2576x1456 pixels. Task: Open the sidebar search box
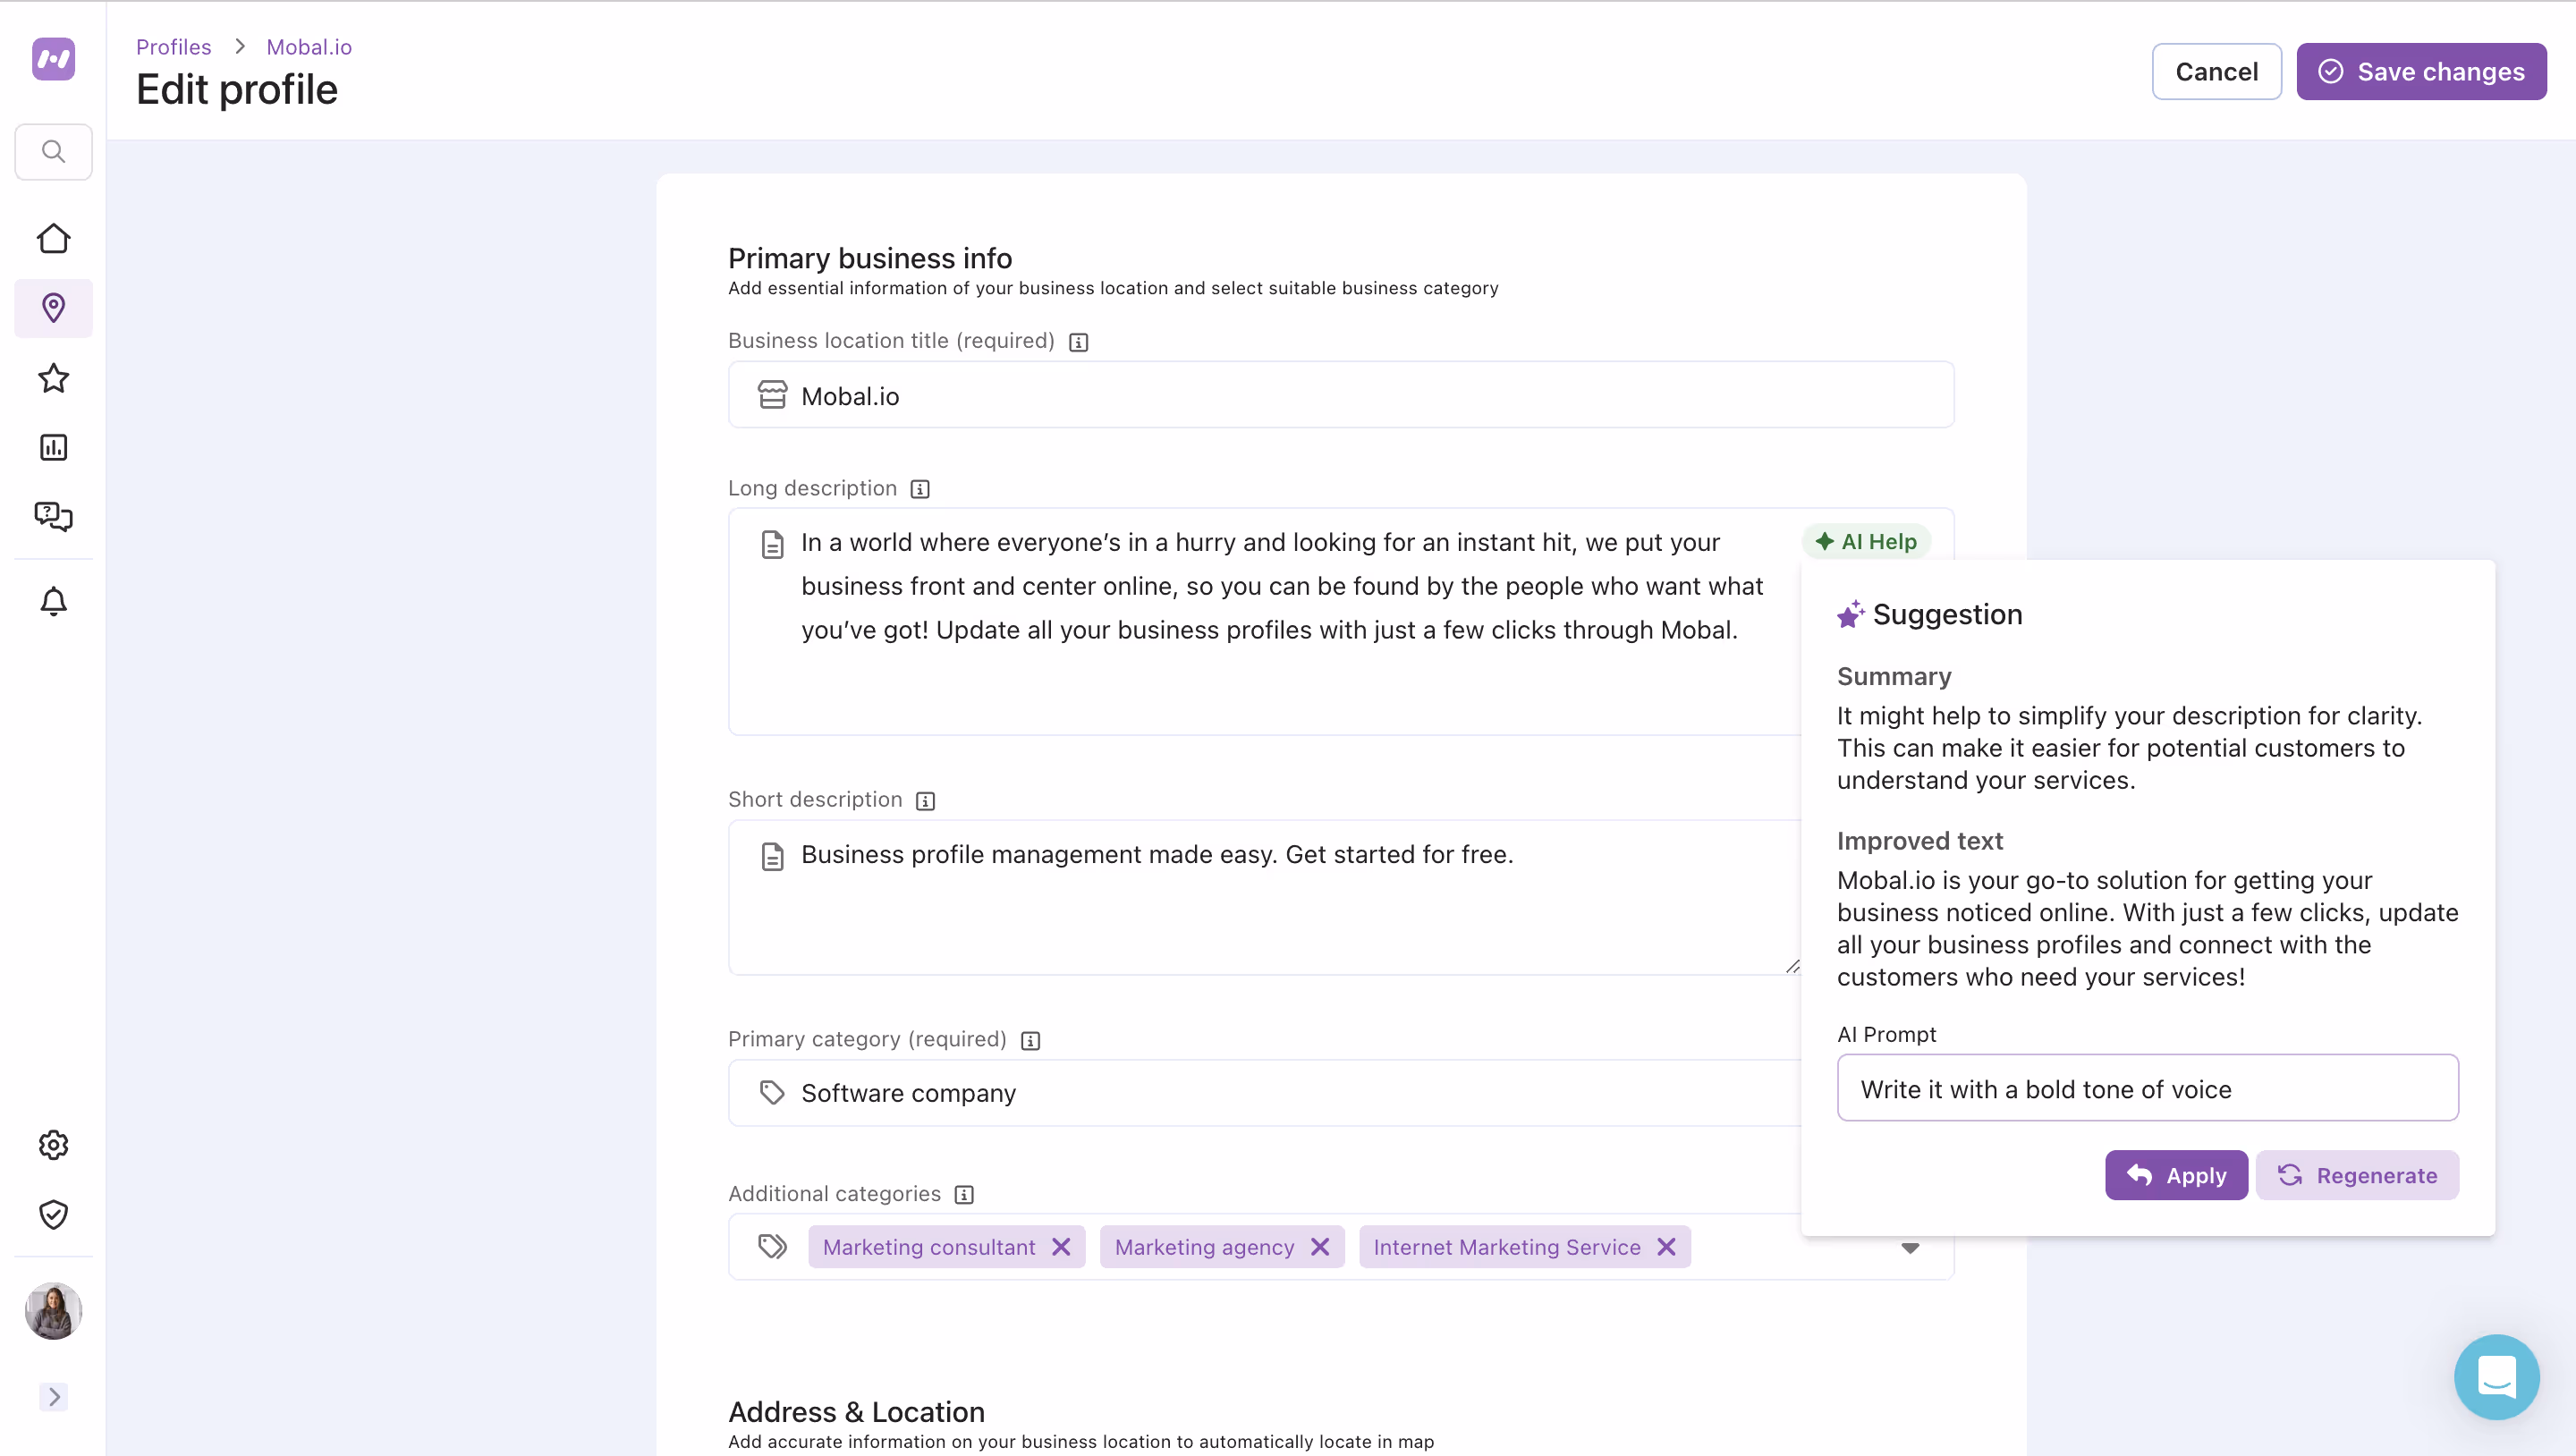tap(53, 152)
